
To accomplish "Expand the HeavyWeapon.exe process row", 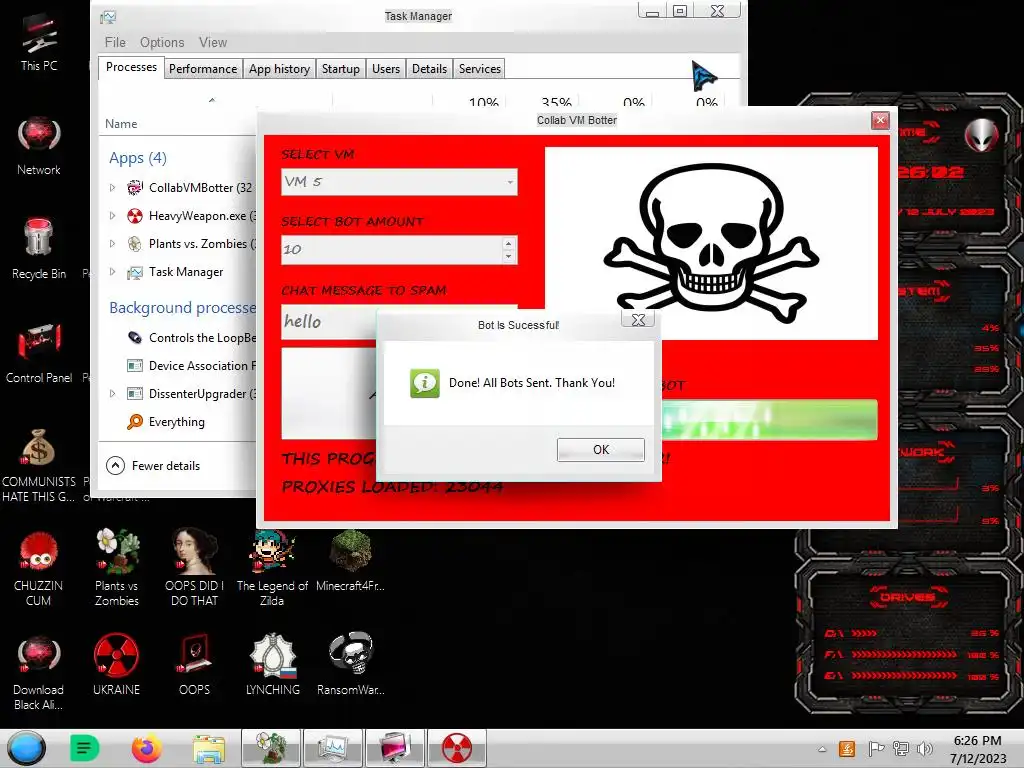I will coord(112,216).
